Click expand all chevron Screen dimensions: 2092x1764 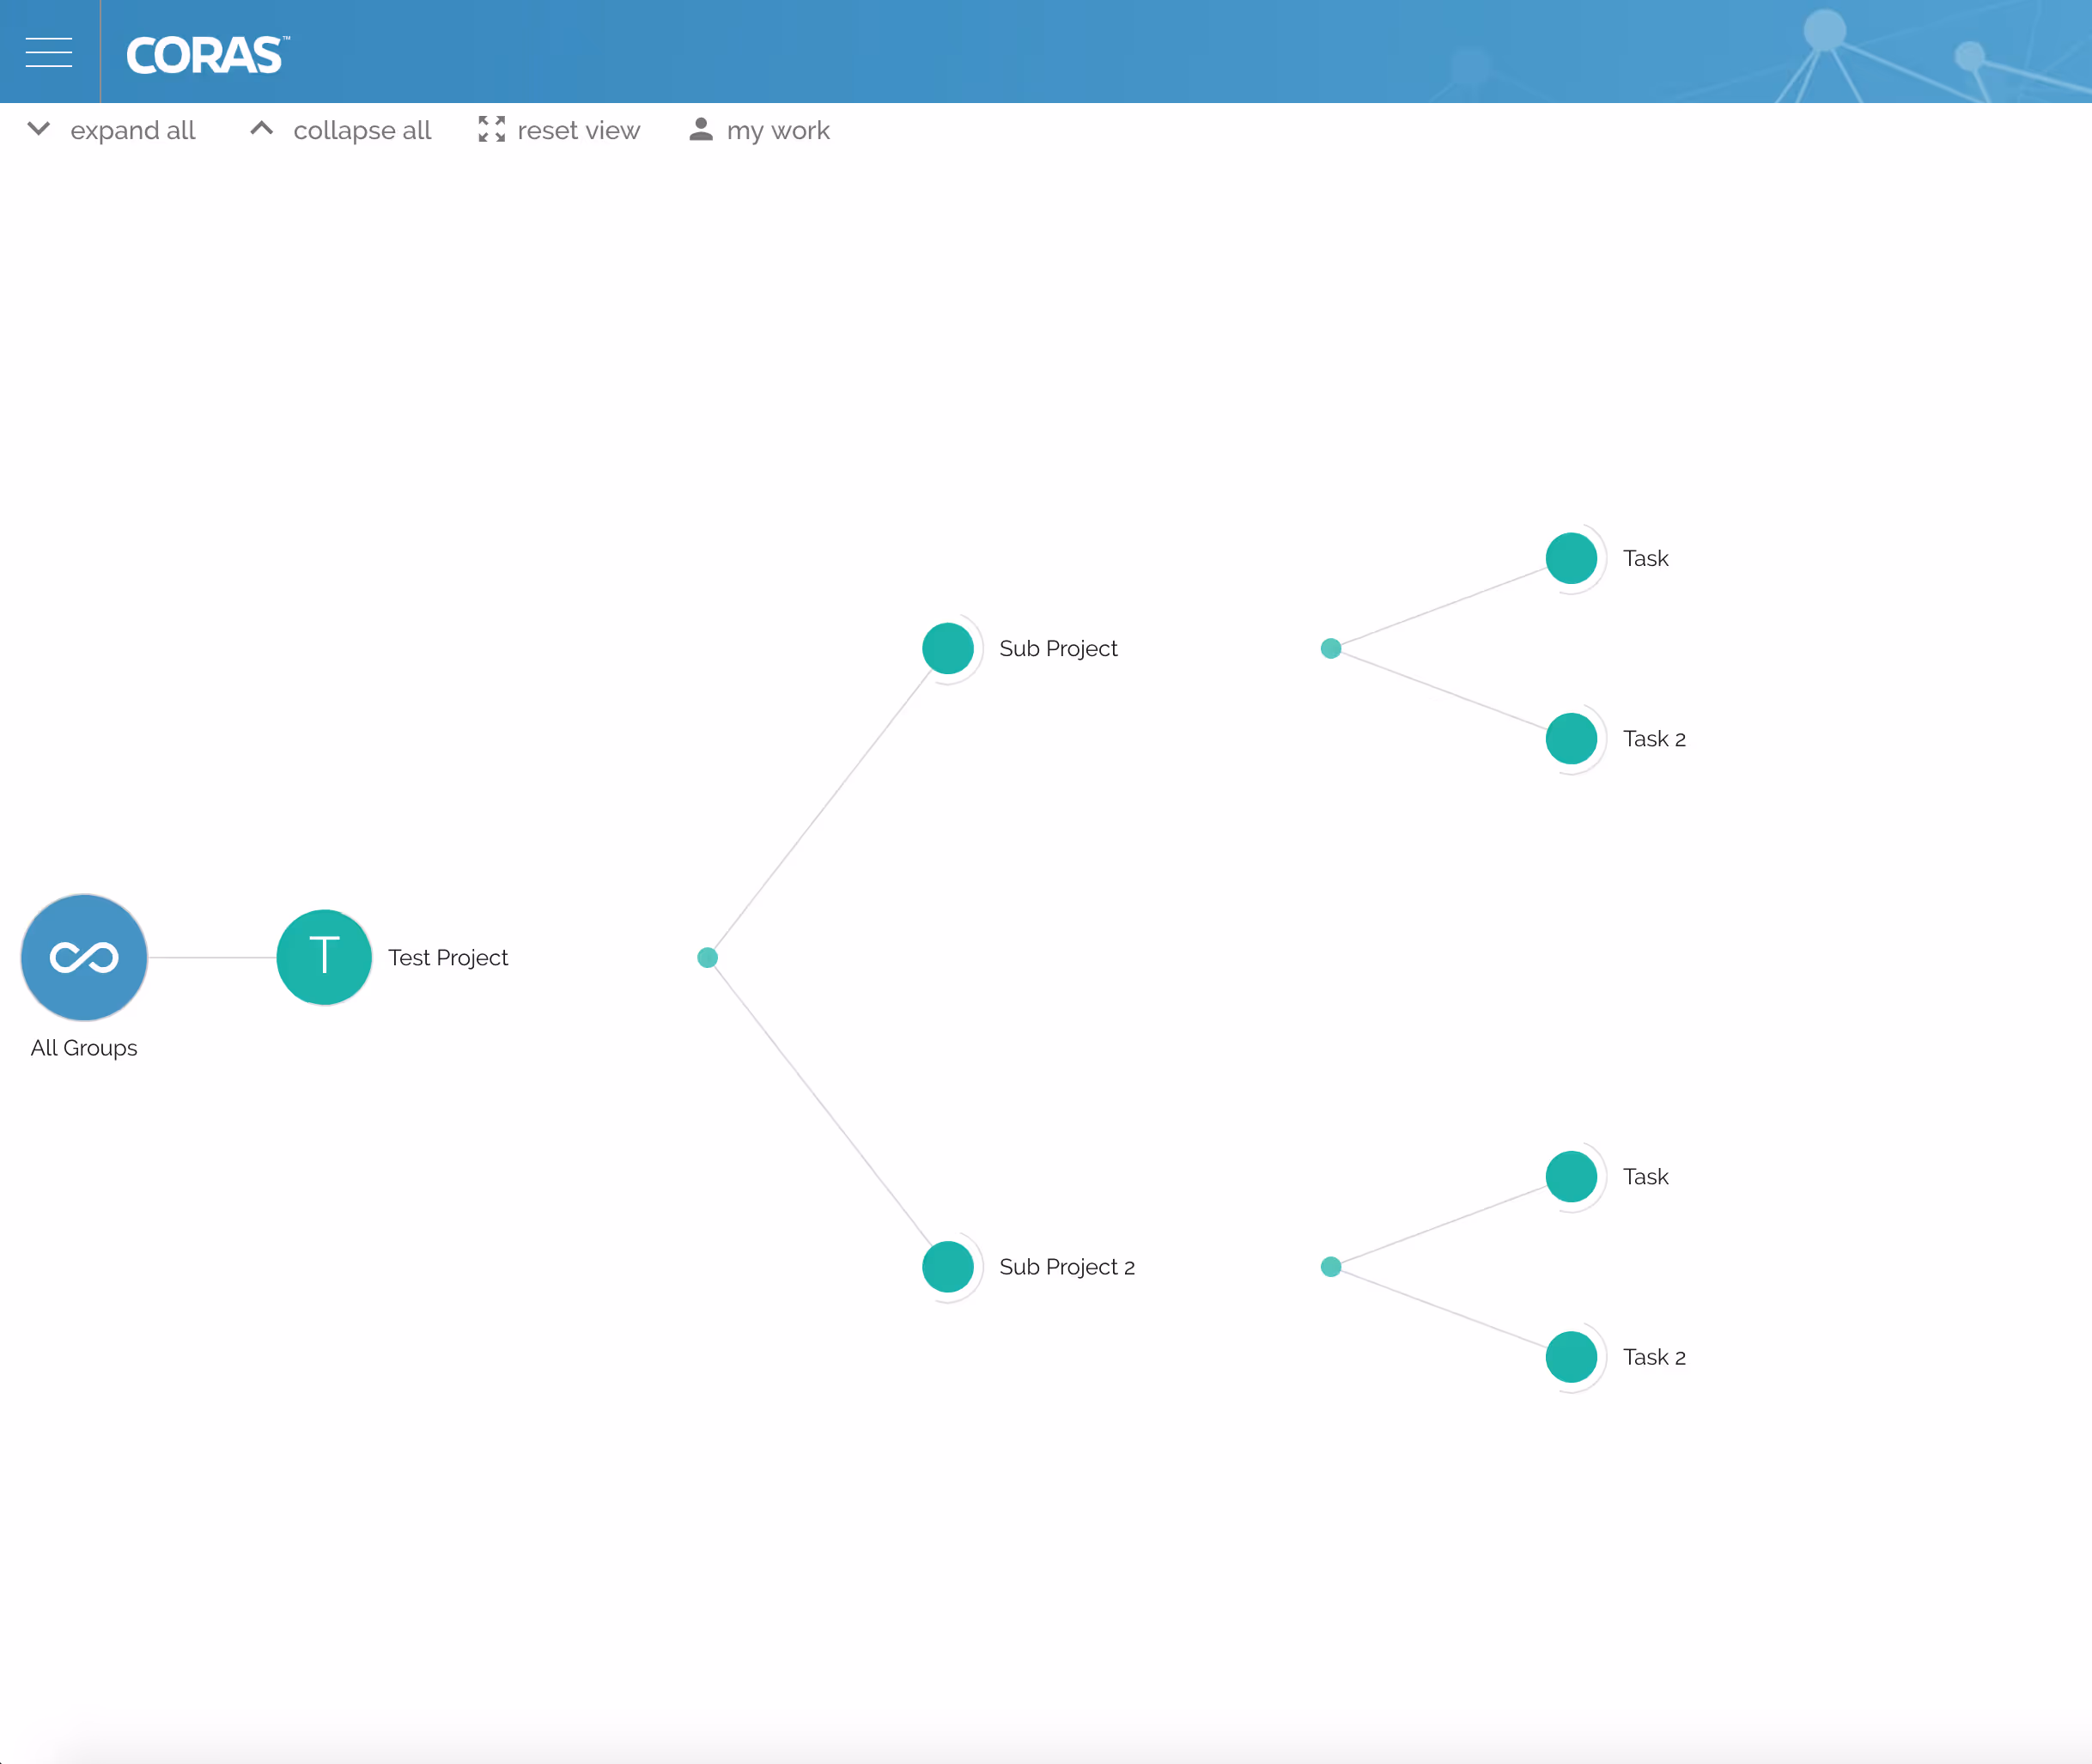click(x=39, y=129)
